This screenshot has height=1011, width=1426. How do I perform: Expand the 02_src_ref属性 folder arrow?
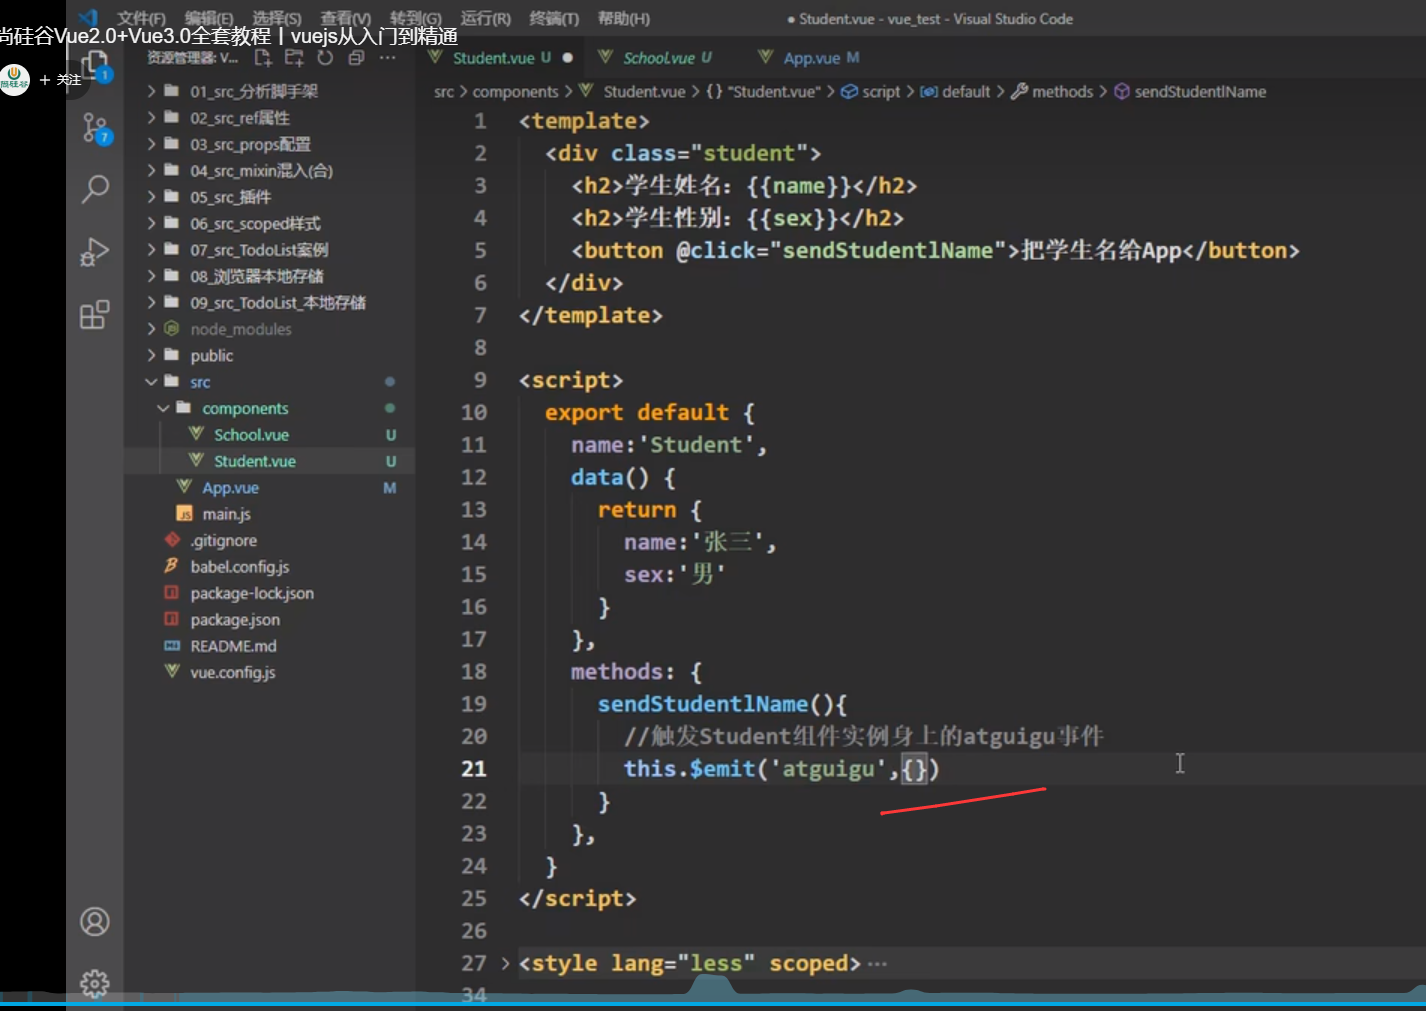152,118
